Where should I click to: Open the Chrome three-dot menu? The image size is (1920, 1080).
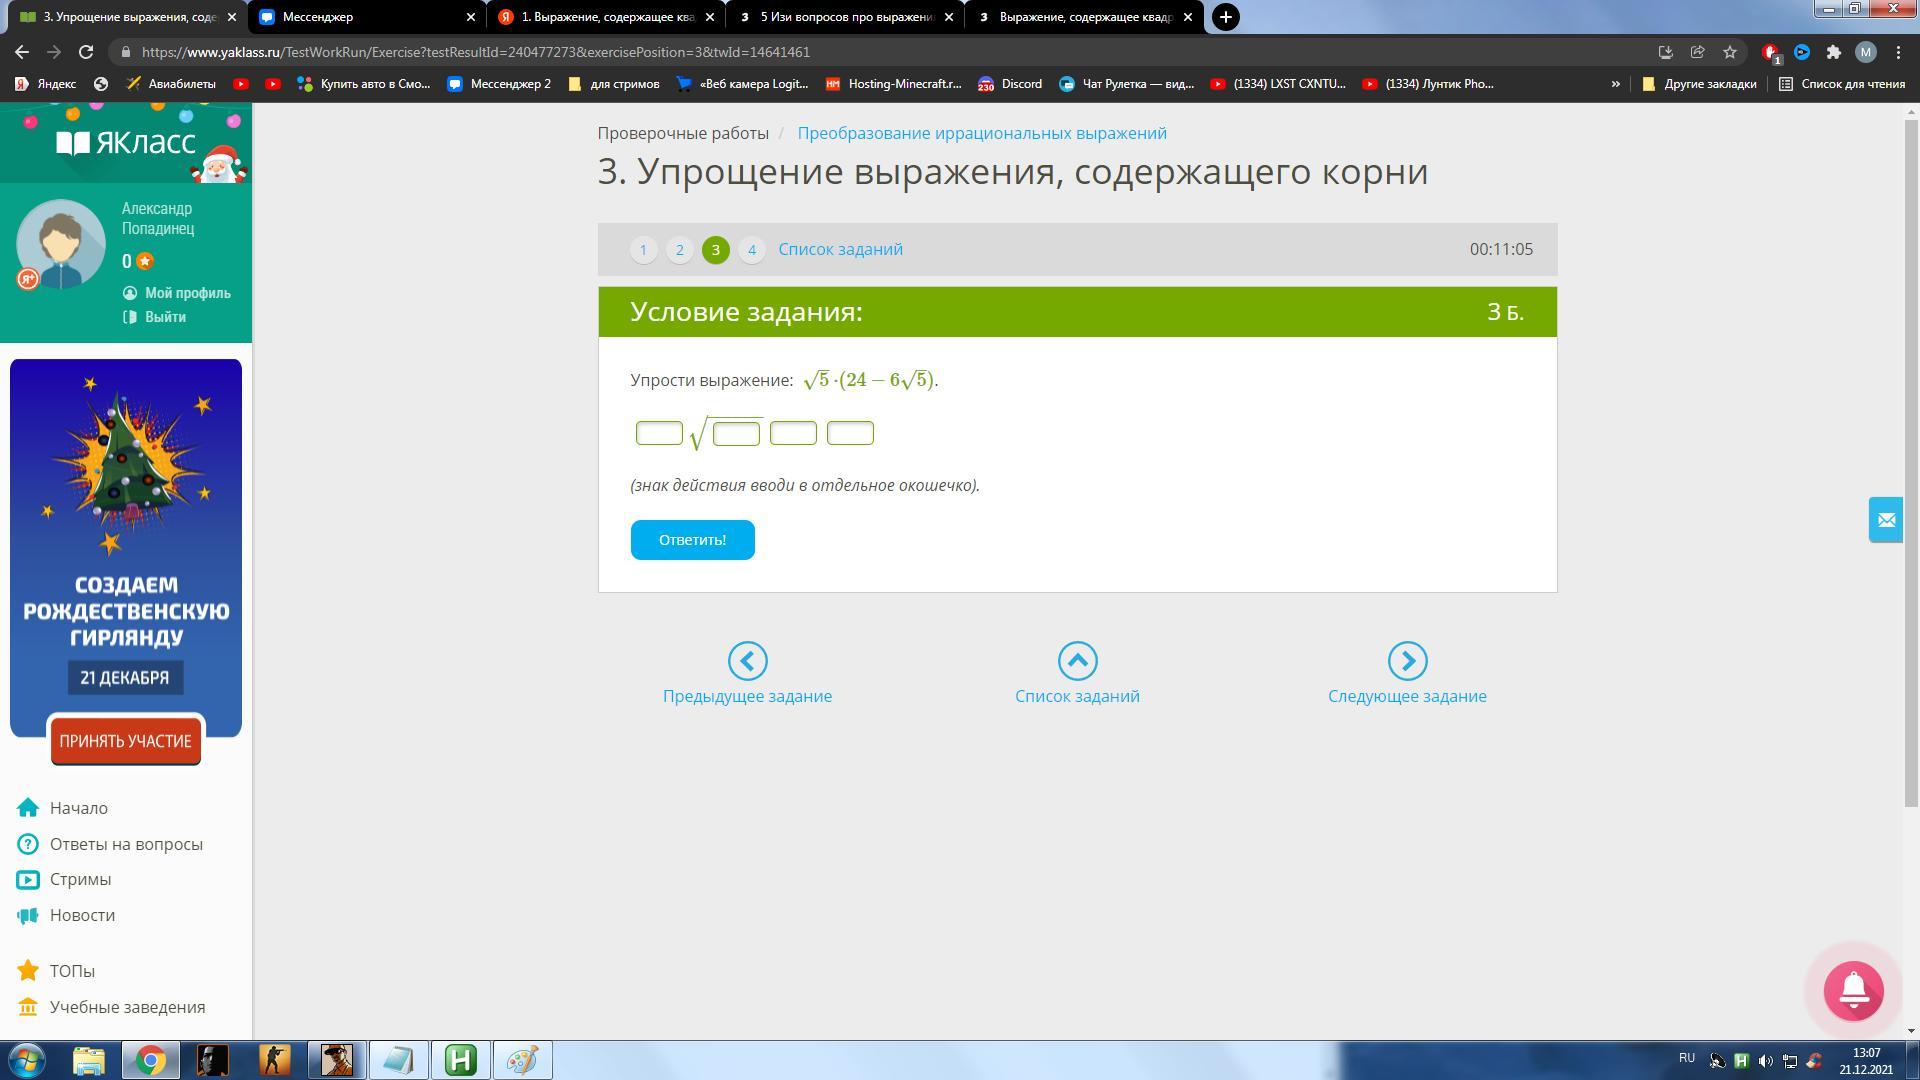1898,52
